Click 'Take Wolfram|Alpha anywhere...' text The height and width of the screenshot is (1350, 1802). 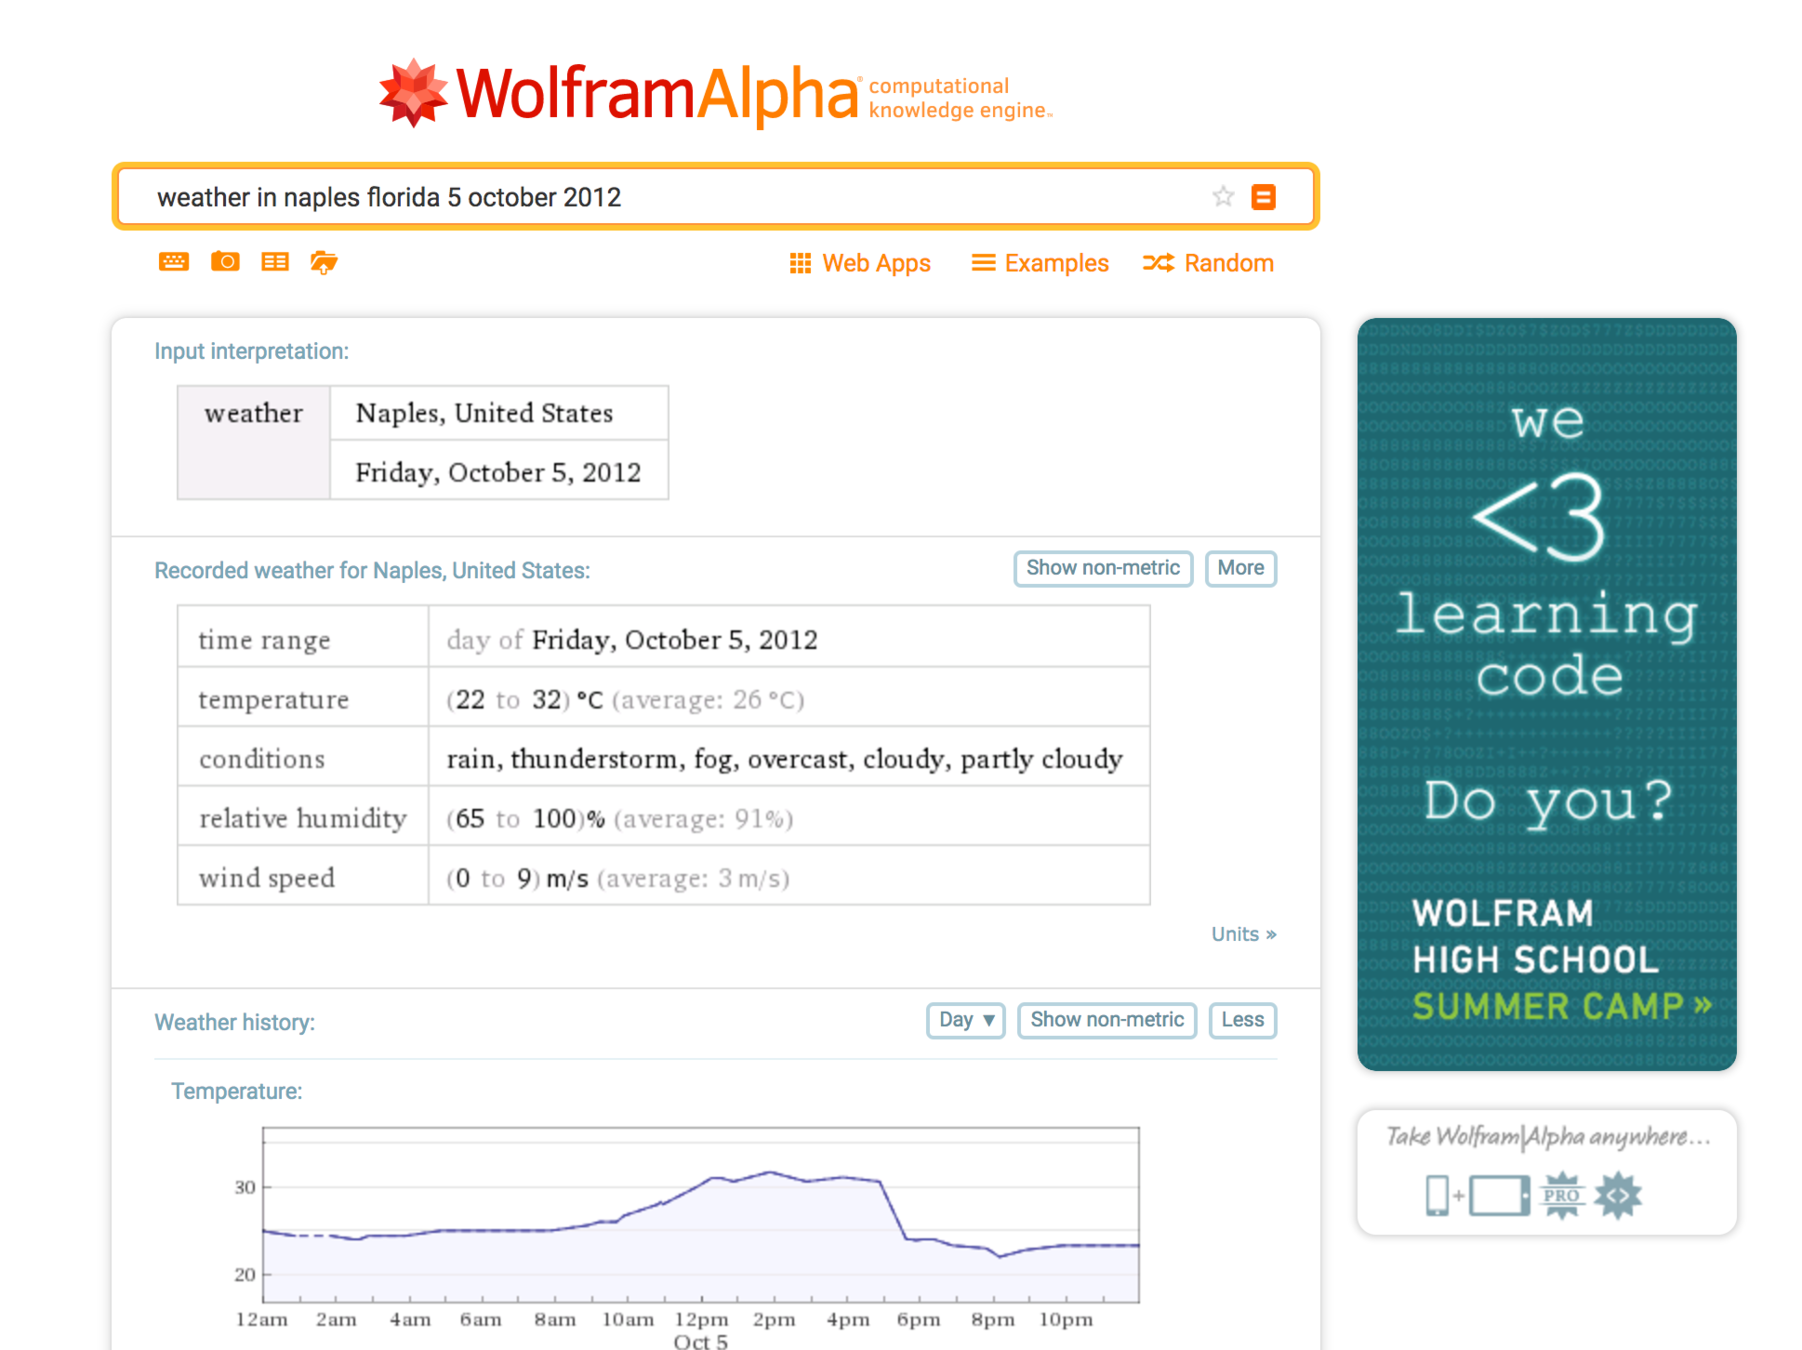(1548, 1137)
